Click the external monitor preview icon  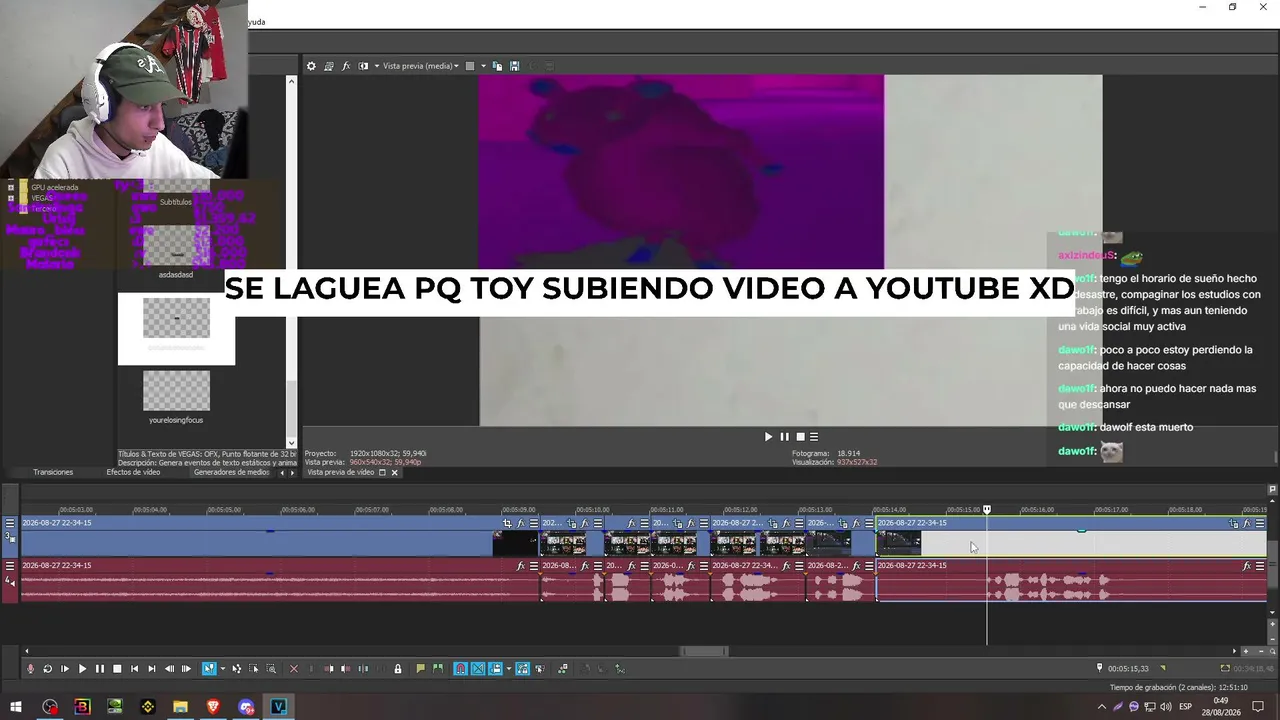click(x=329, y=66)
